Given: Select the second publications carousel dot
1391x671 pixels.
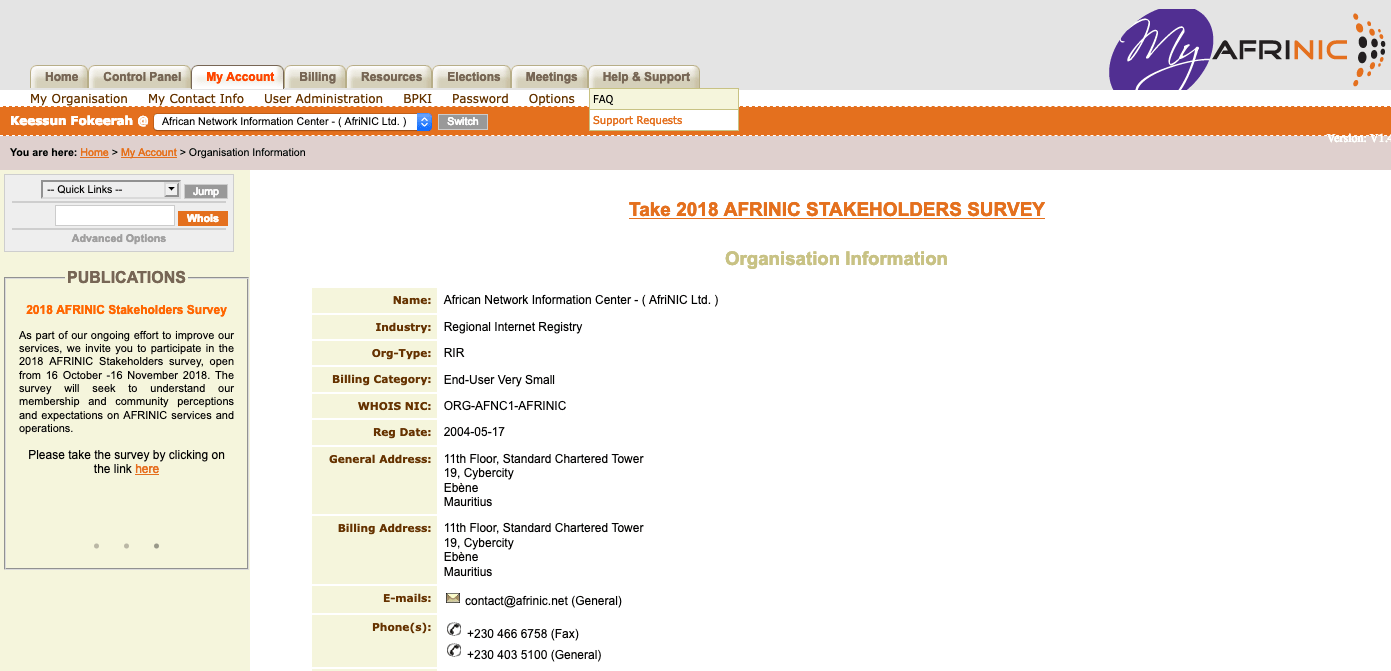Looking at the screenshot, I should (126, 546).
